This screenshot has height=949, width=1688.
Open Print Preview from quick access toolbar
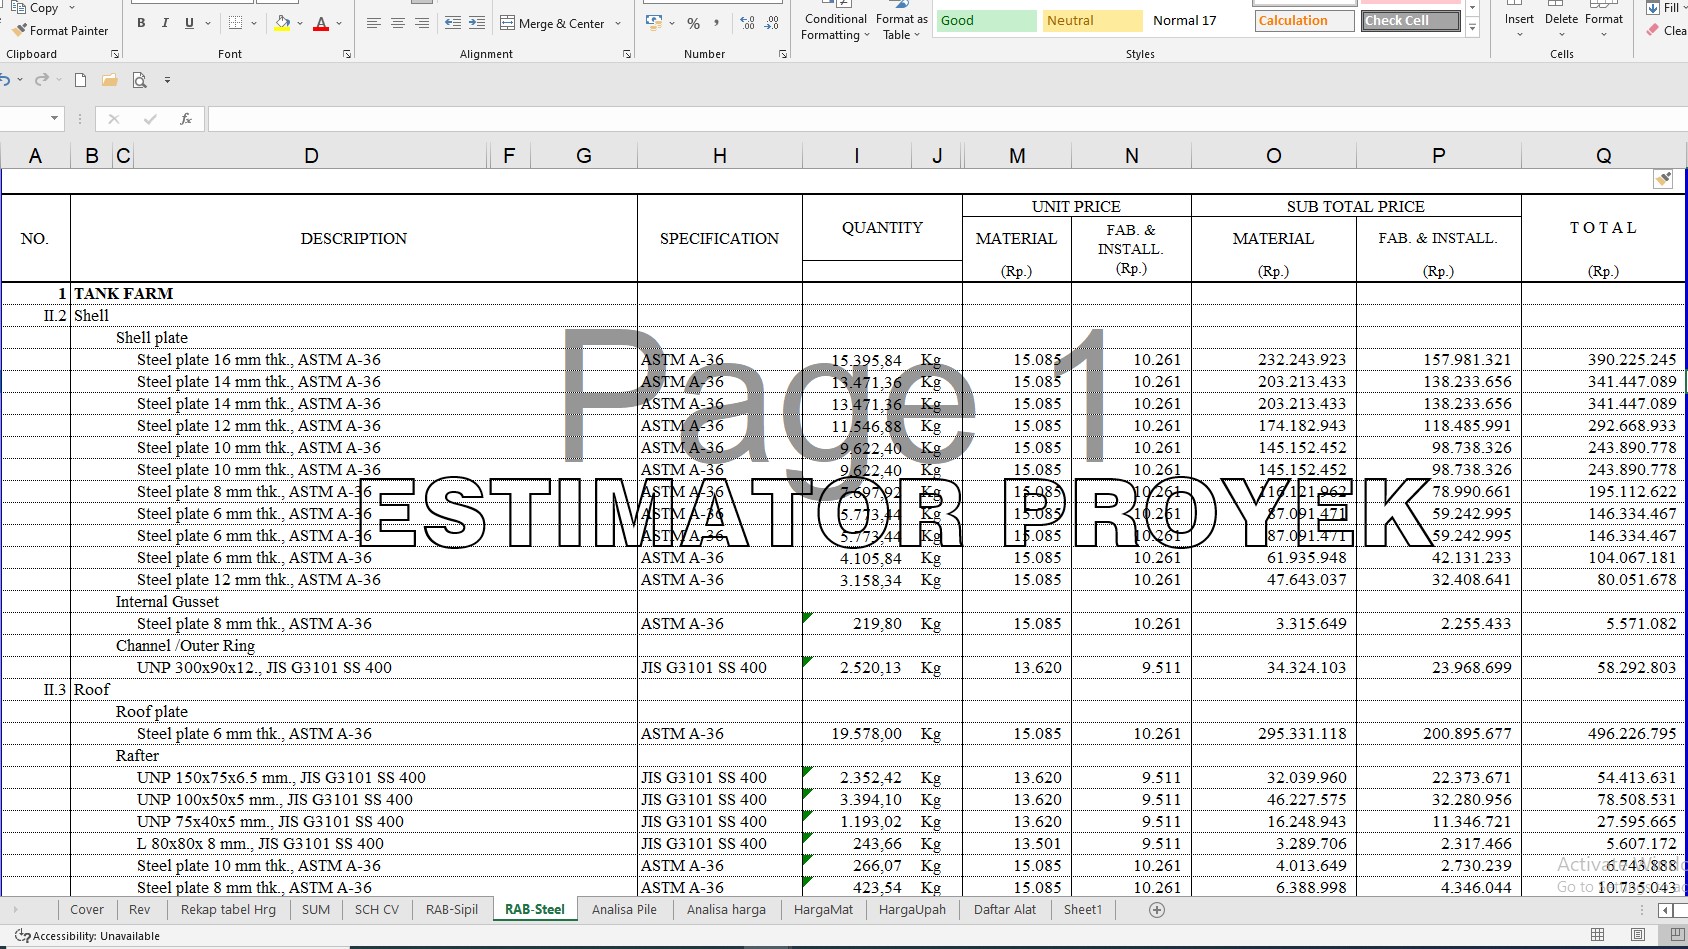139,80
